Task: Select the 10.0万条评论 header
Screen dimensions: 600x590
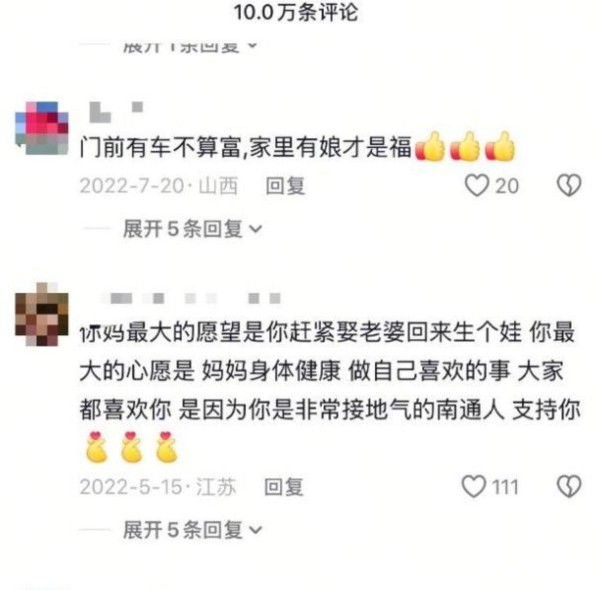Action: pyautogui.click(x=296, y=12)
